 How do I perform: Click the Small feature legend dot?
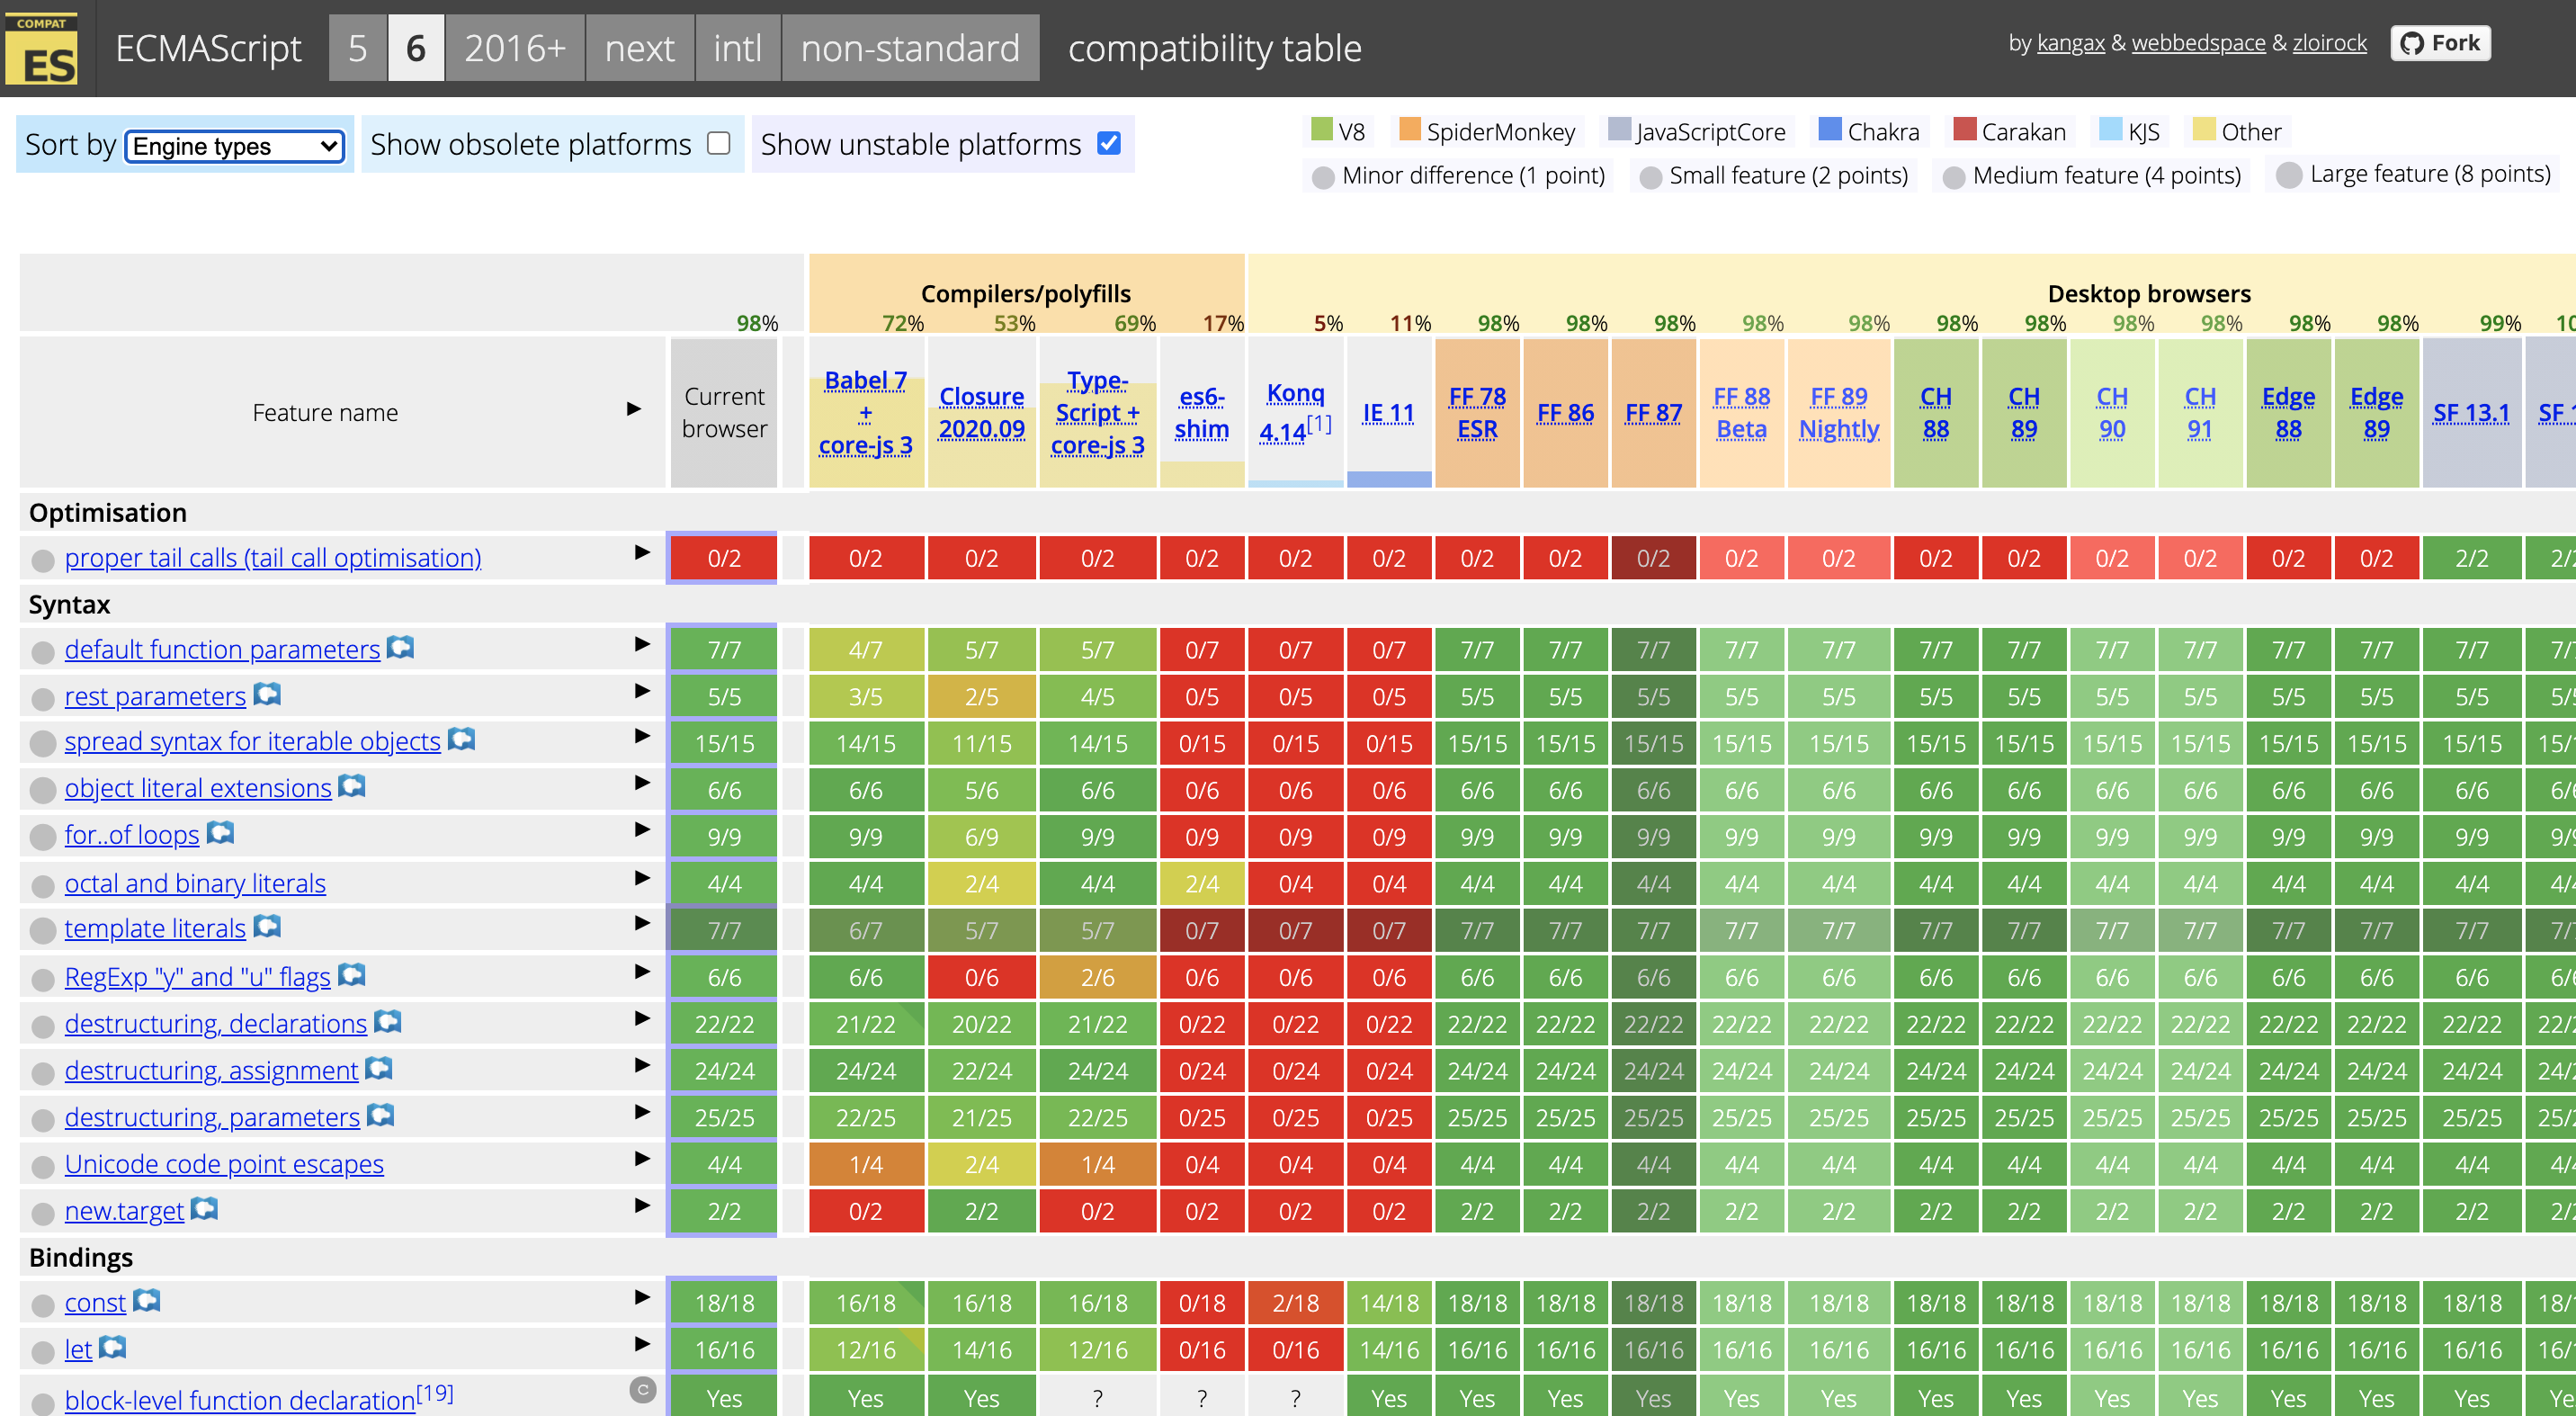click(1651, 177)
